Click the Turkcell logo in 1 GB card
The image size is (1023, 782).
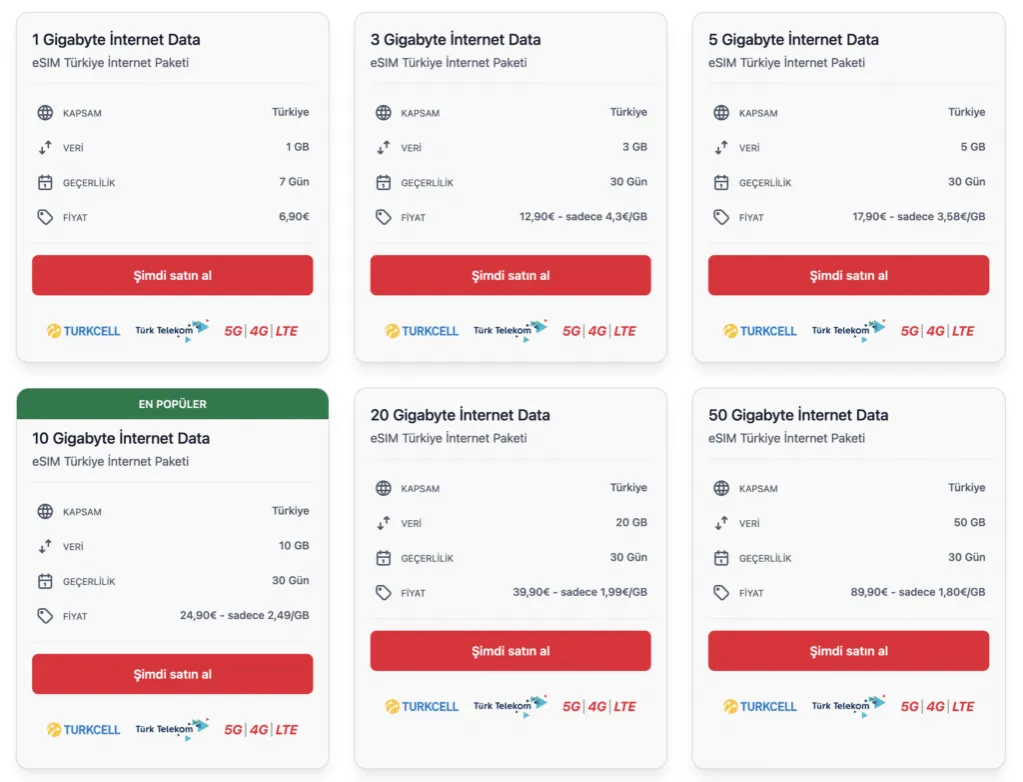(84, 331)
